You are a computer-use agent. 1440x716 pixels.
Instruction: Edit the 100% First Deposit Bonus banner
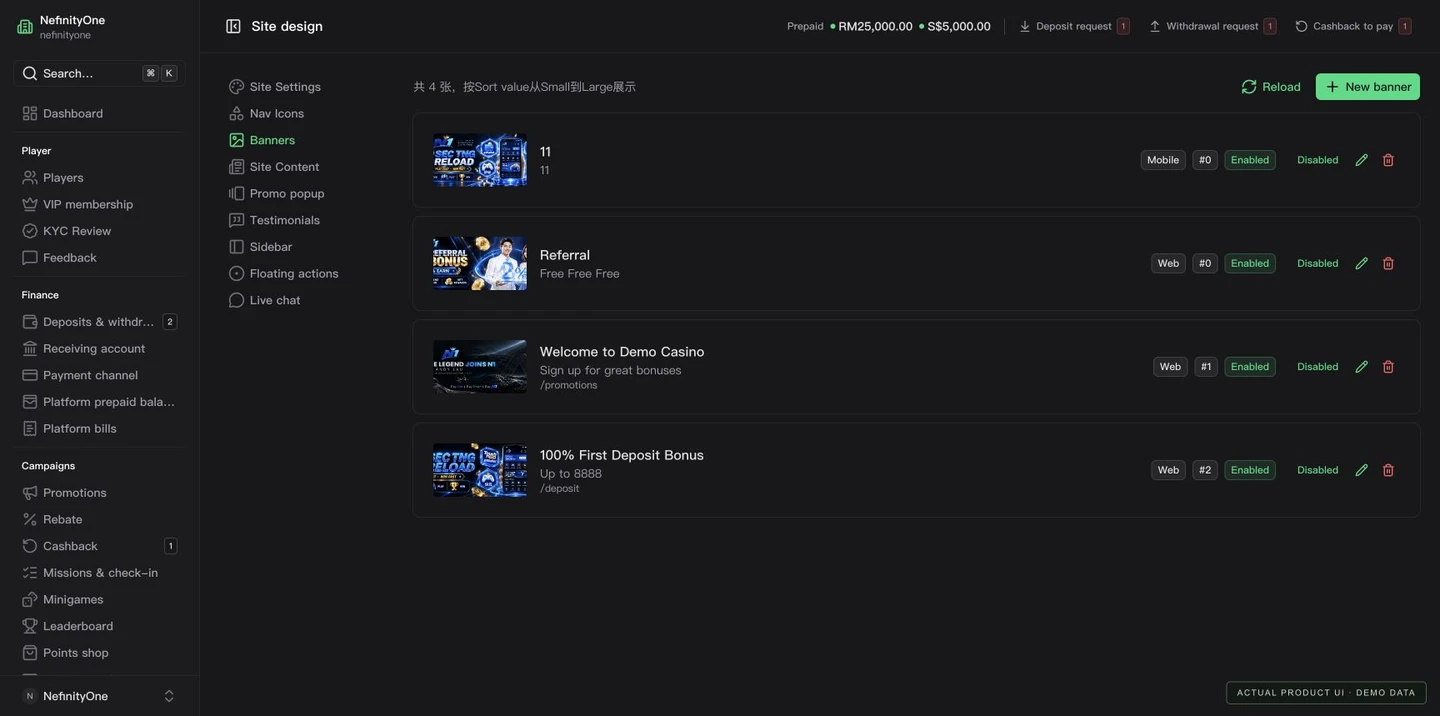pyautogui.click(x=1361, y=470)
